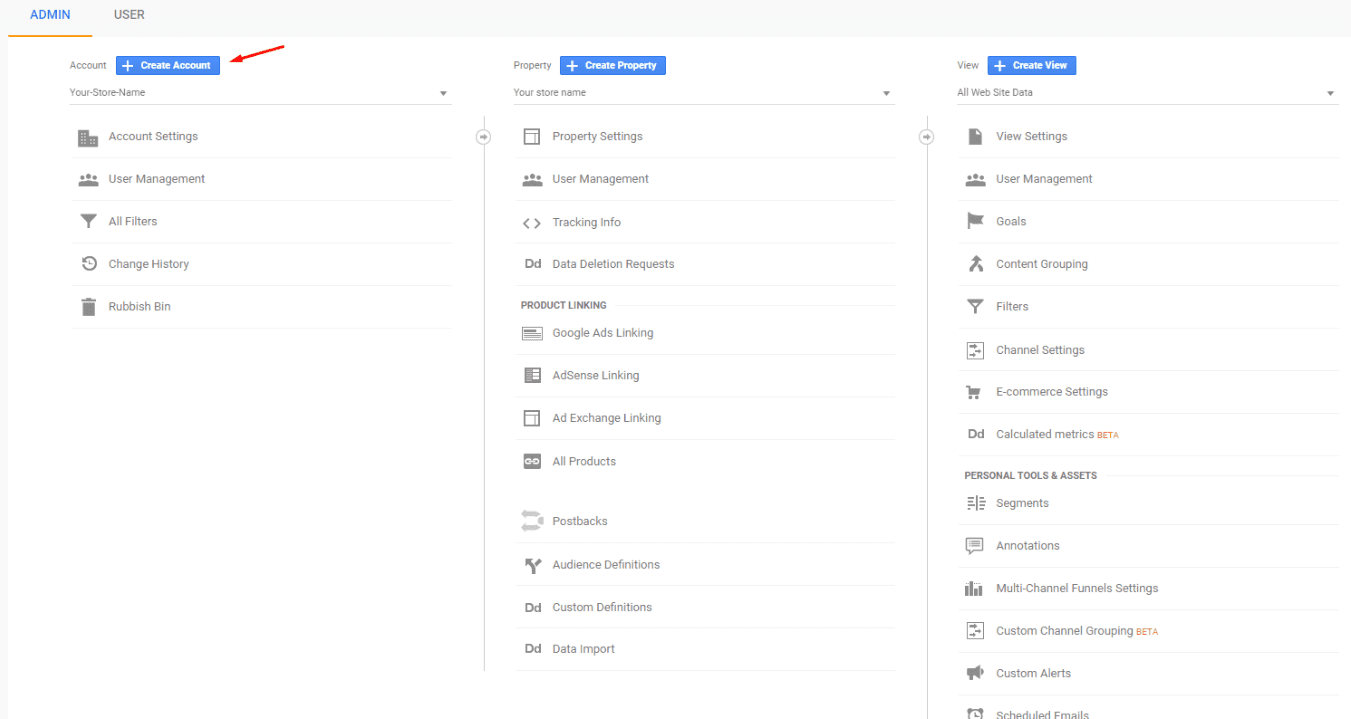Click the Custom Alerts megaphone icon

tap(975, 674)
